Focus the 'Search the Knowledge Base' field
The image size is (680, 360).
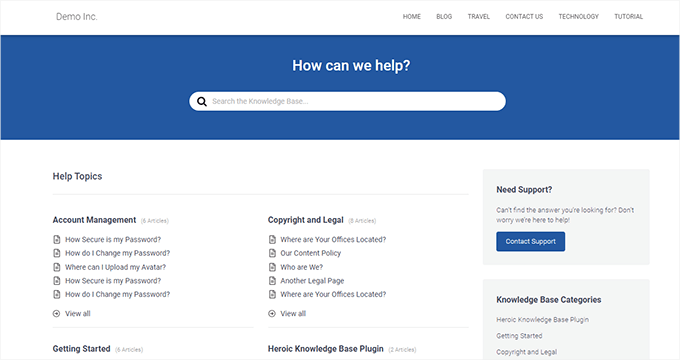[x=347, y=101]
